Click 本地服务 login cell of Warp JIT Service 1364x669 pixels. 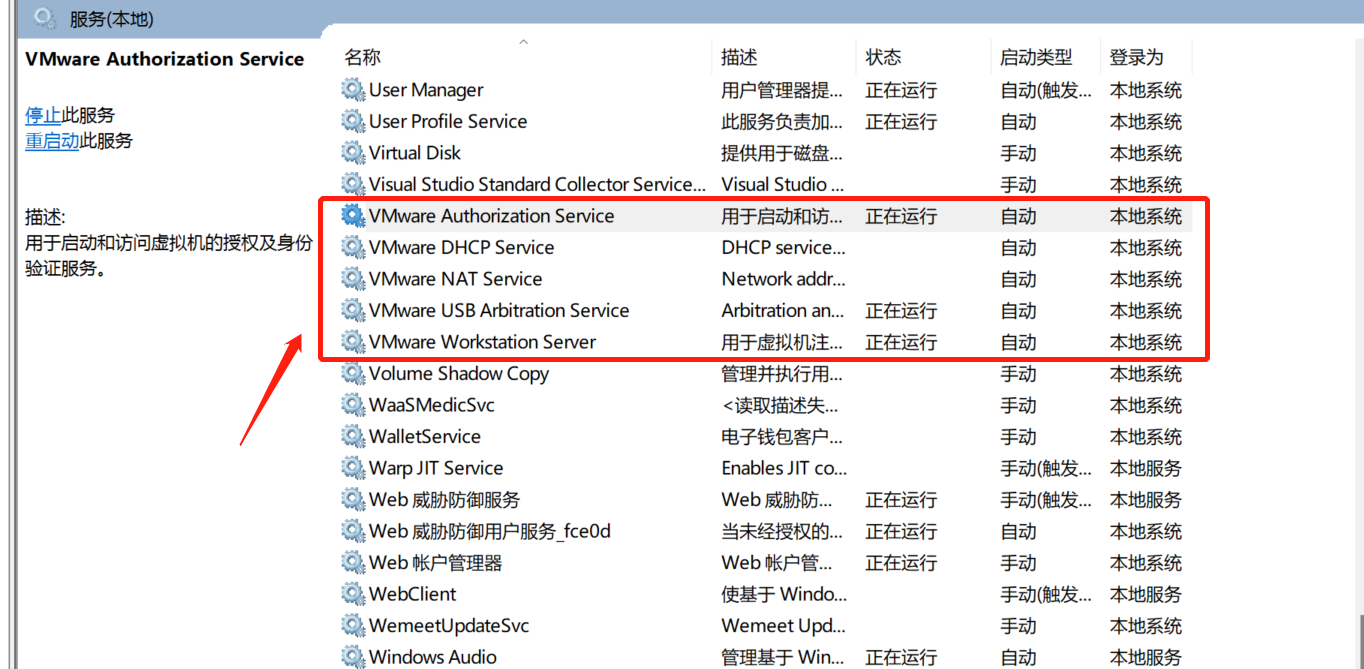click(1146, 468)
